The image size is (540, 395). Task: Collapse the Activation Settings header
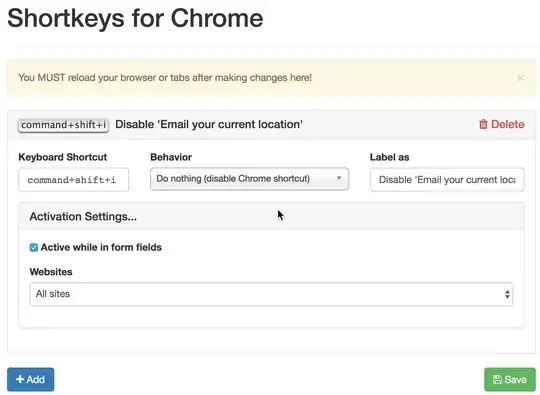tap(271, 217)
